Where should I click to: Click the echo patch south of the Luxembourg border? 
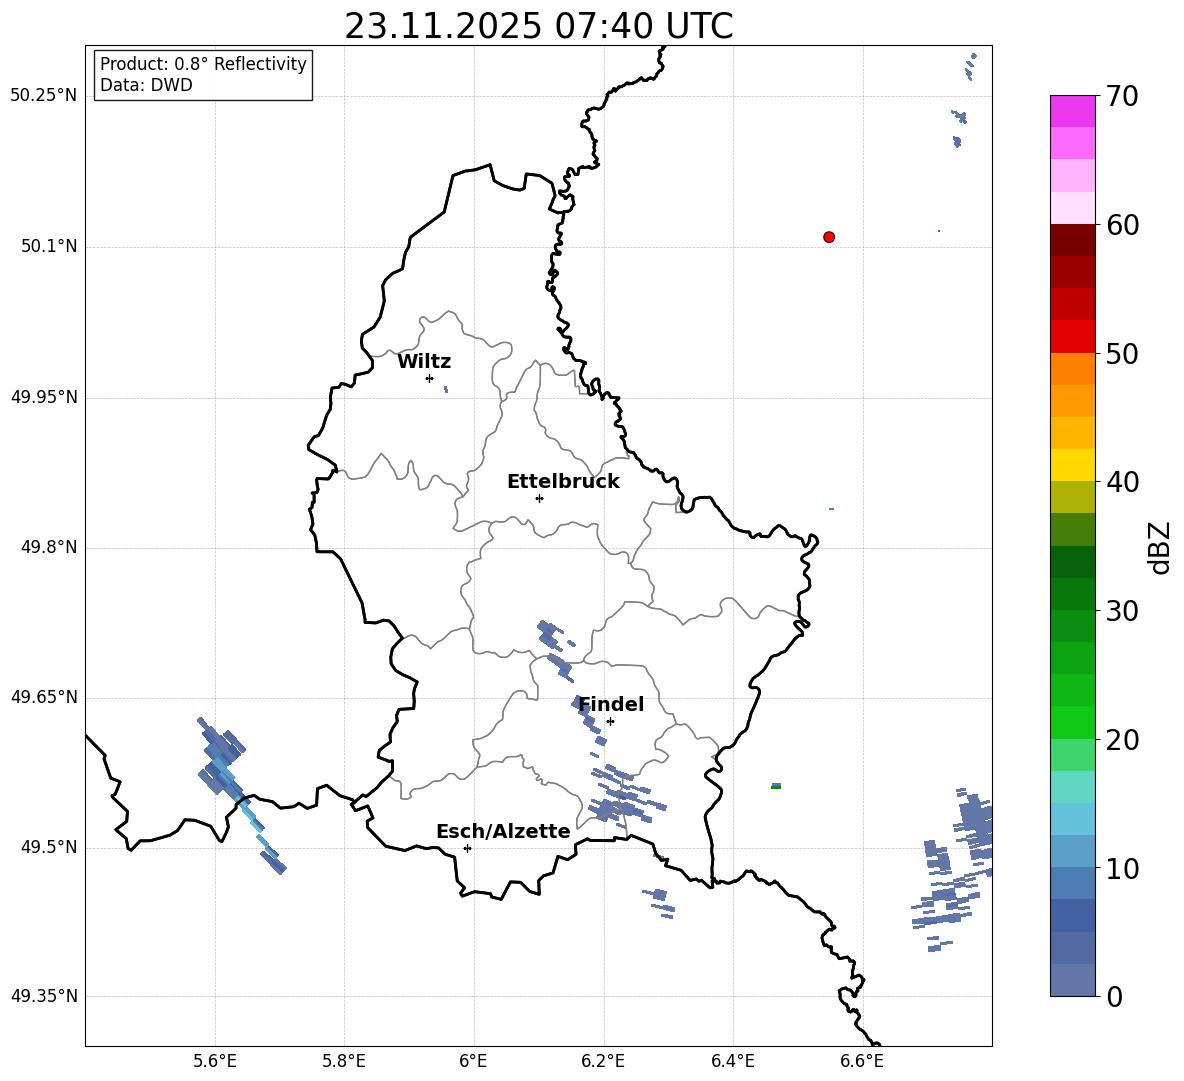coord(658,902)
